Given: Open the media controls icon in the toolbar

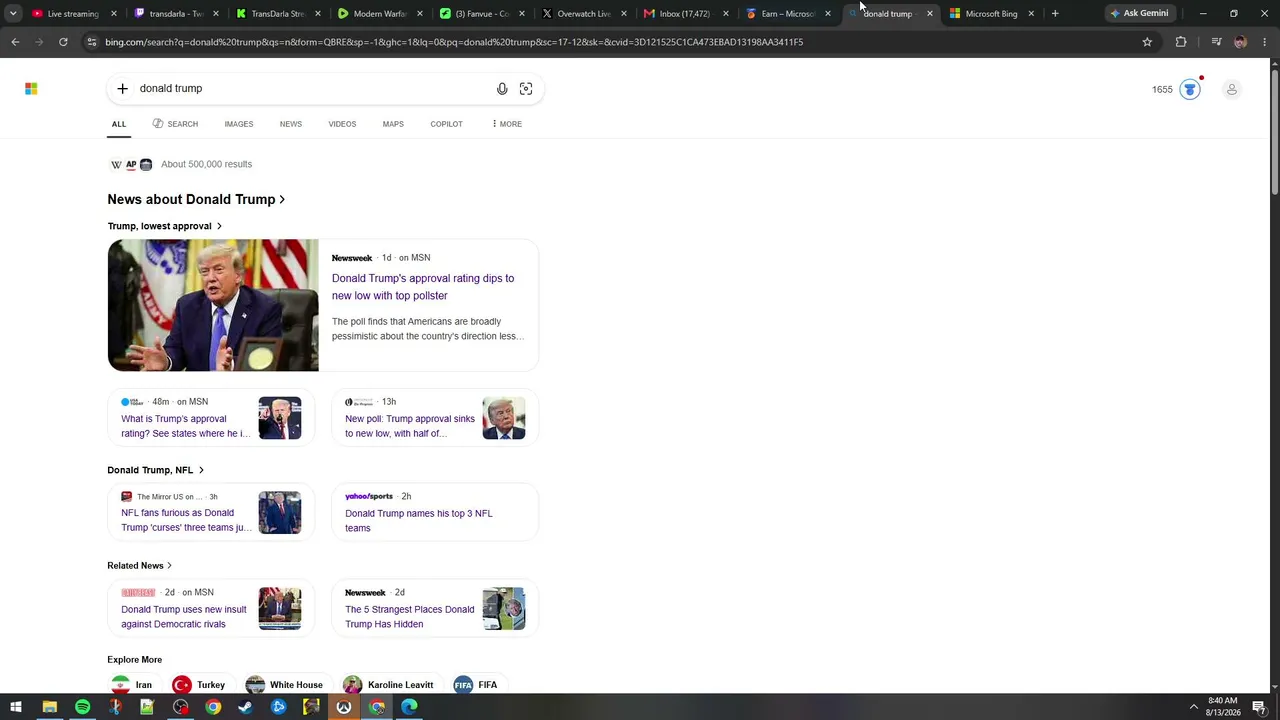Looking at the screenshot, I should click(1216, 42).
